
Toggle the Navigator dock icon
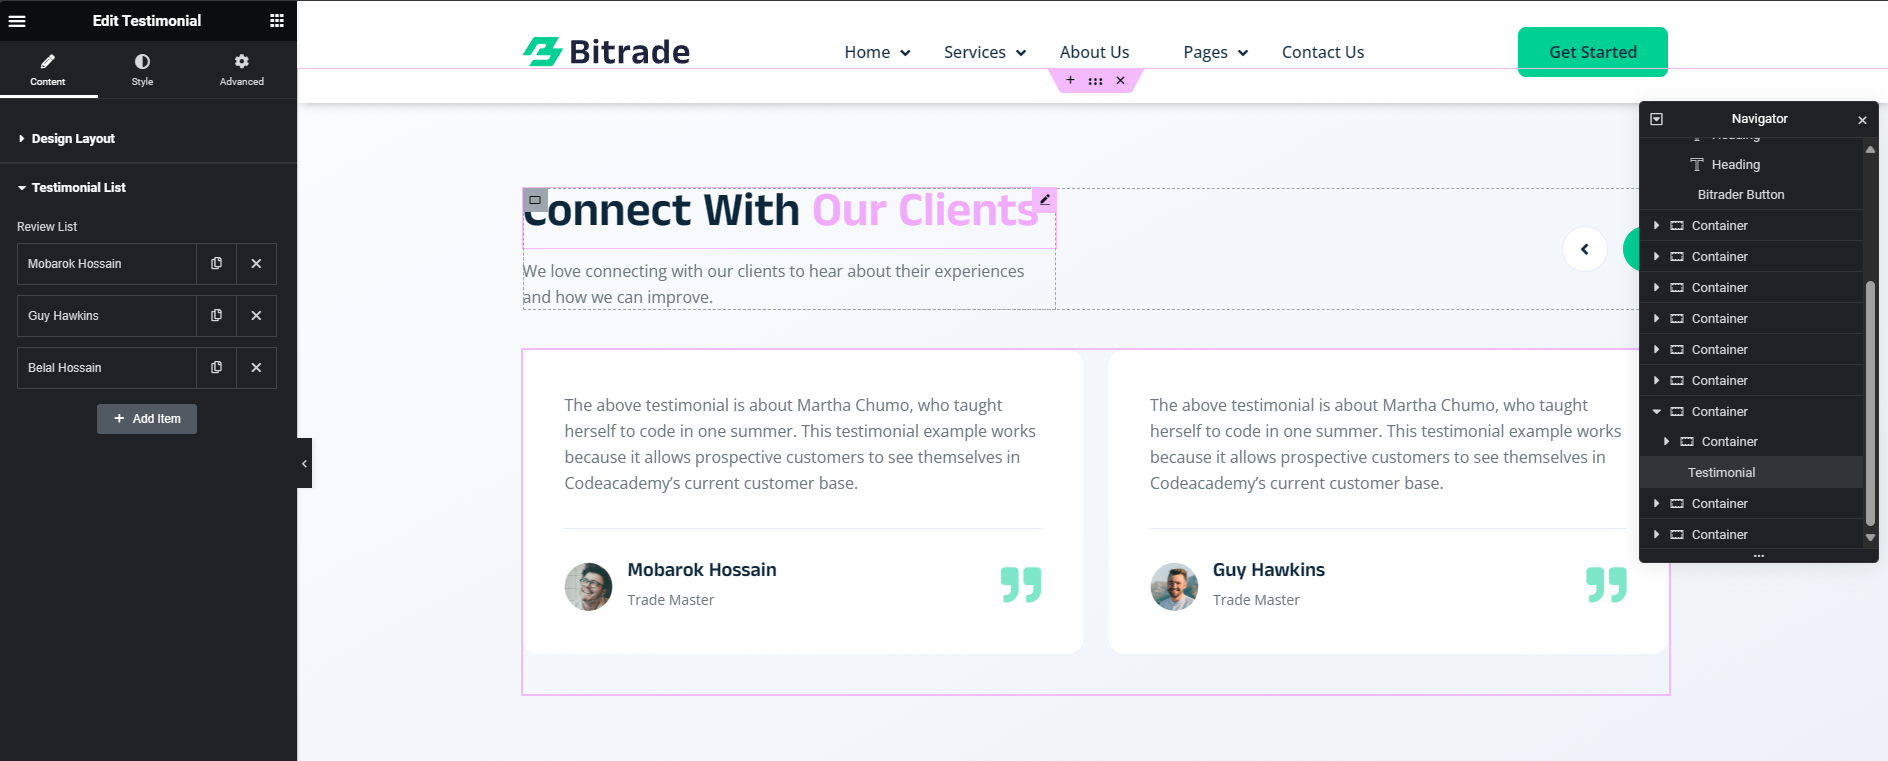pos(1656,119)
